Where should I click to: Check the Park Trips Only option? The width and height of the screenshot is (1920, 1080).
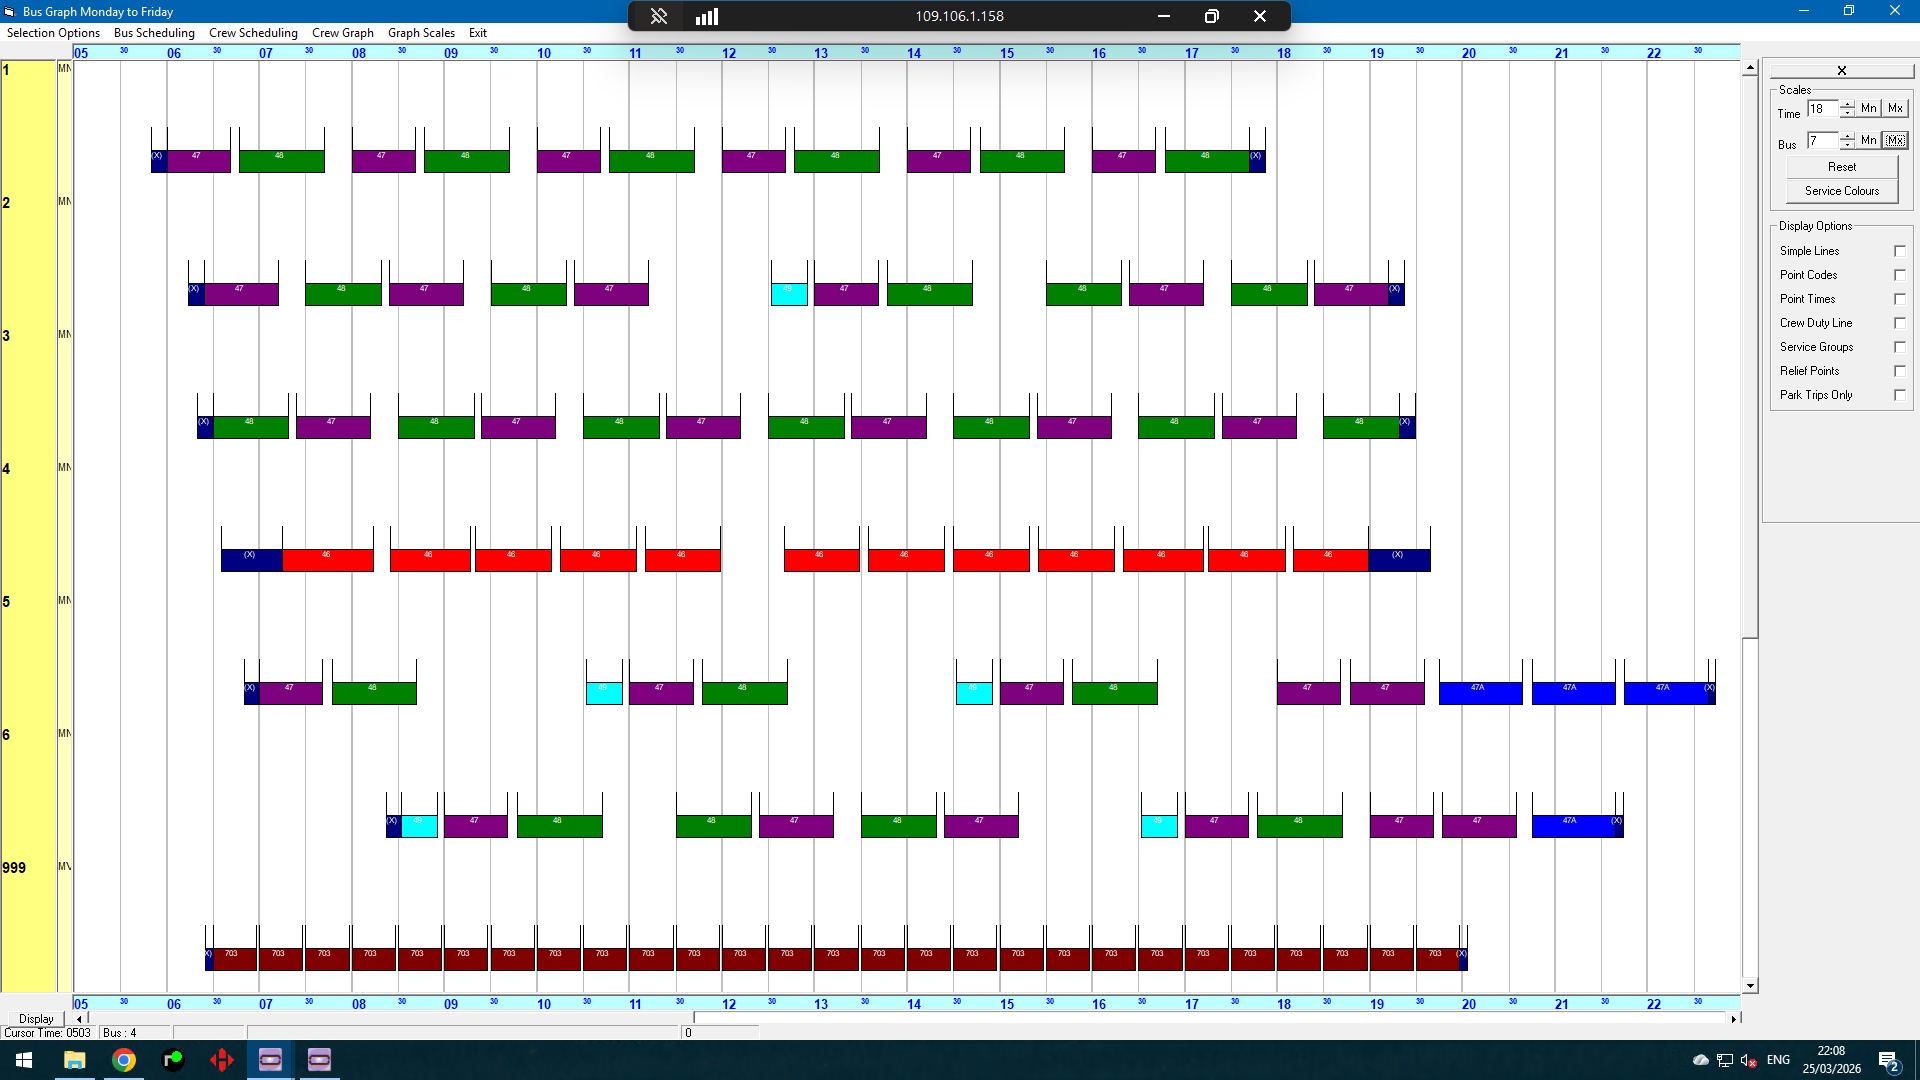(x=1899, y=395)
